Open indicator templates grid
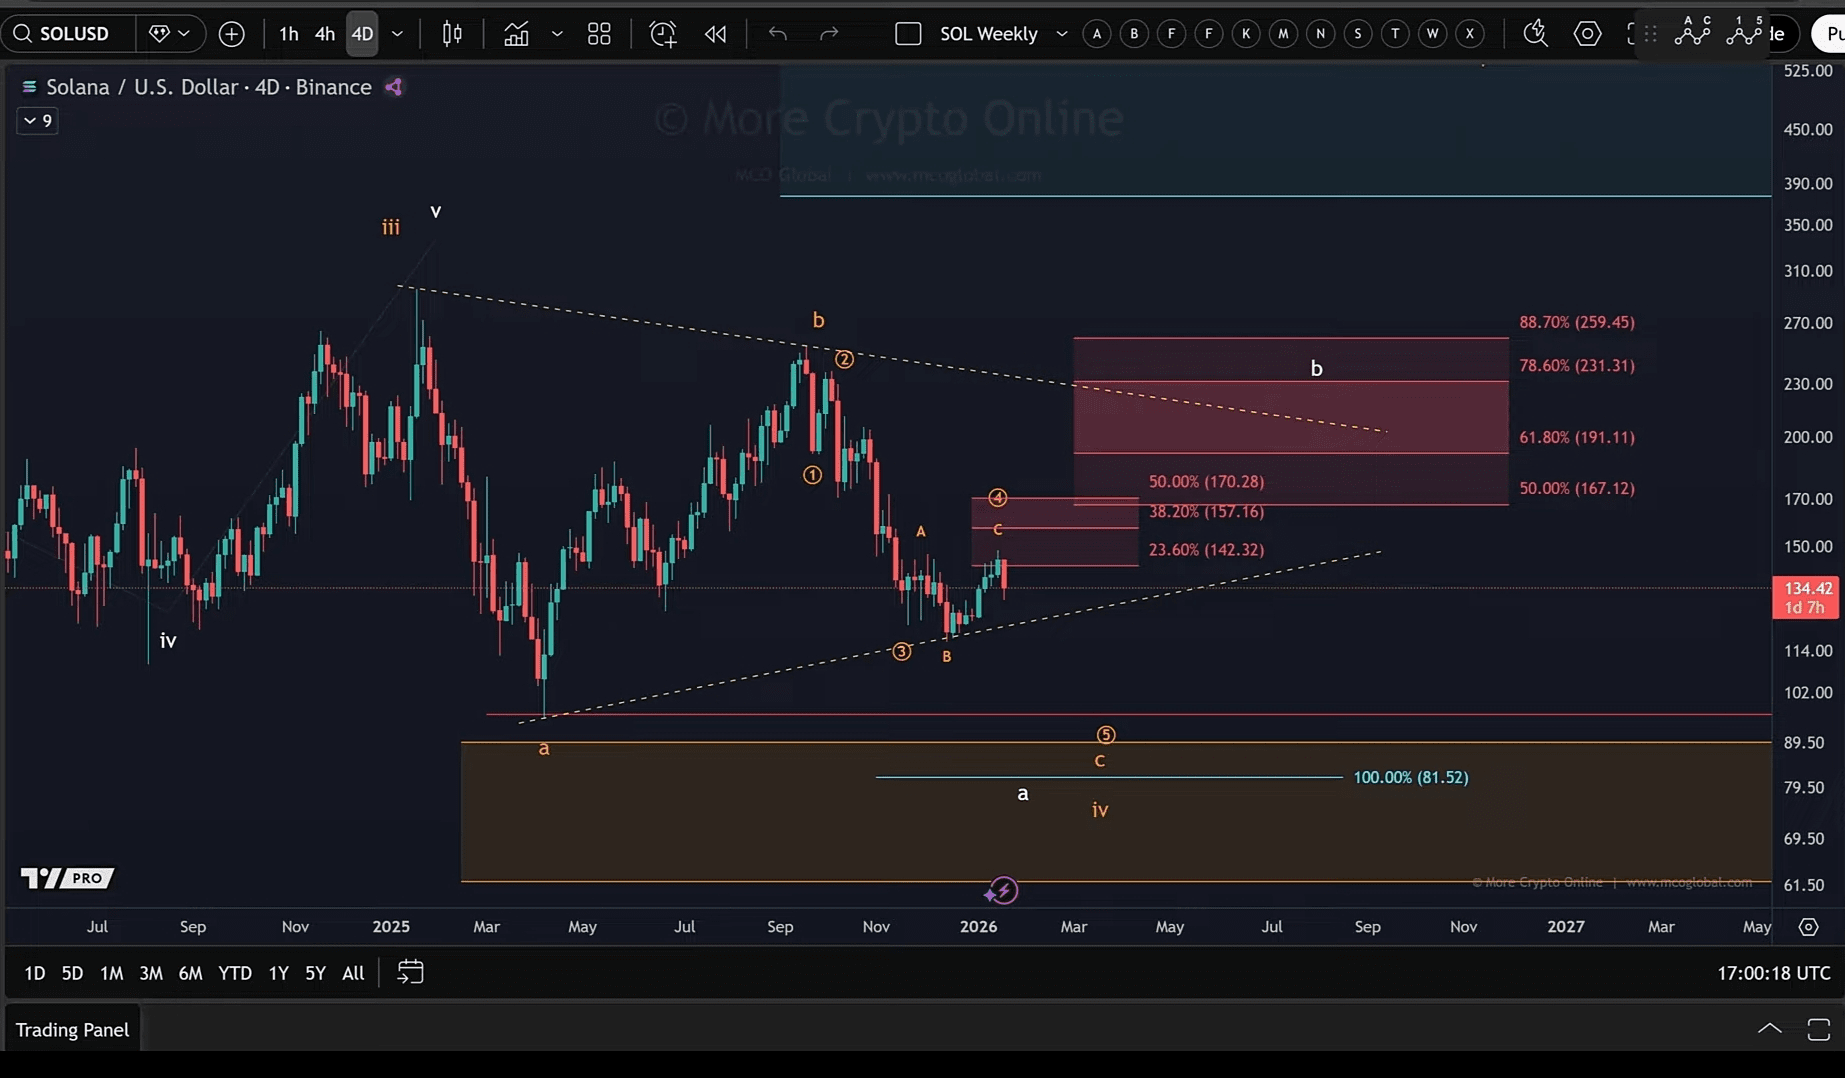Screen dimensions: 1845x1078 [599, 34]
